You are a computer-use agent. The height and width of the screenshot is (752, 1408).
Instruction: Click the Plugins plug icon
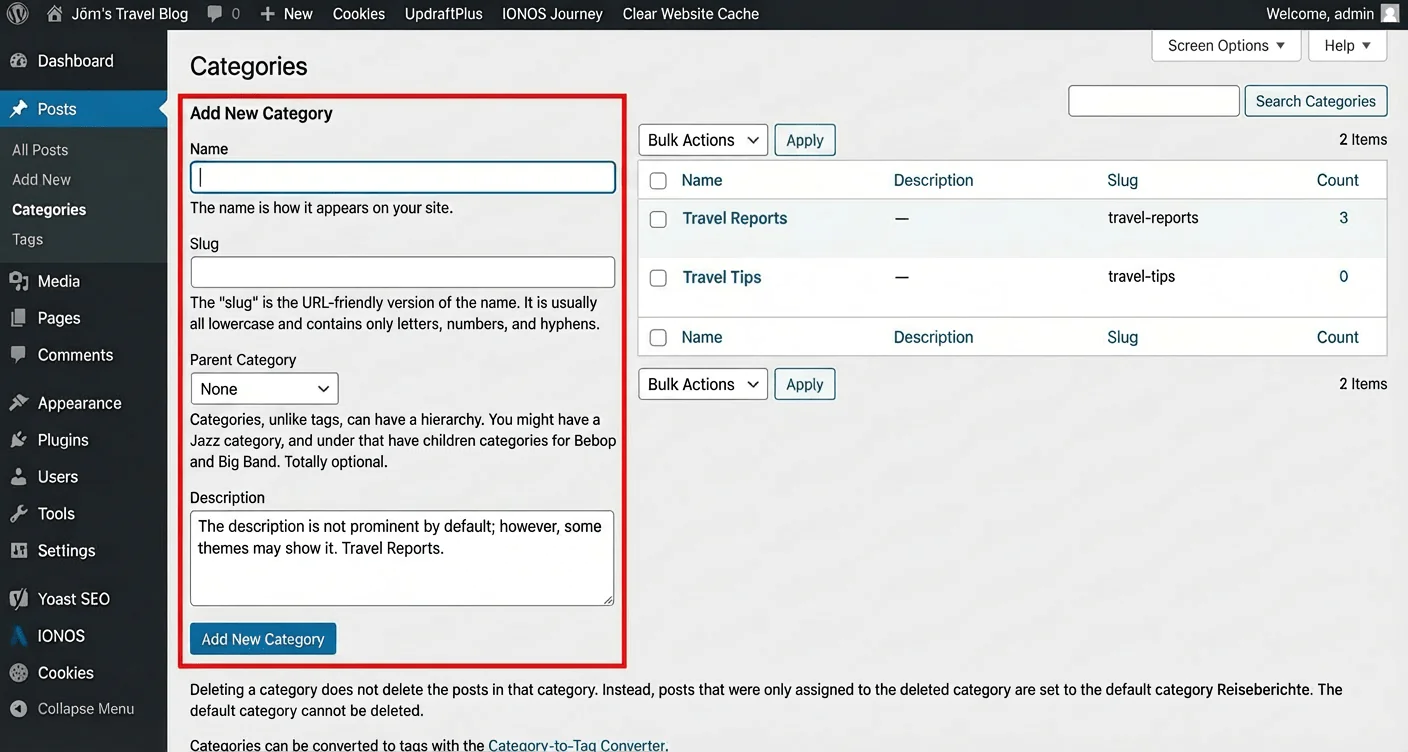click(x=18, y=440)
